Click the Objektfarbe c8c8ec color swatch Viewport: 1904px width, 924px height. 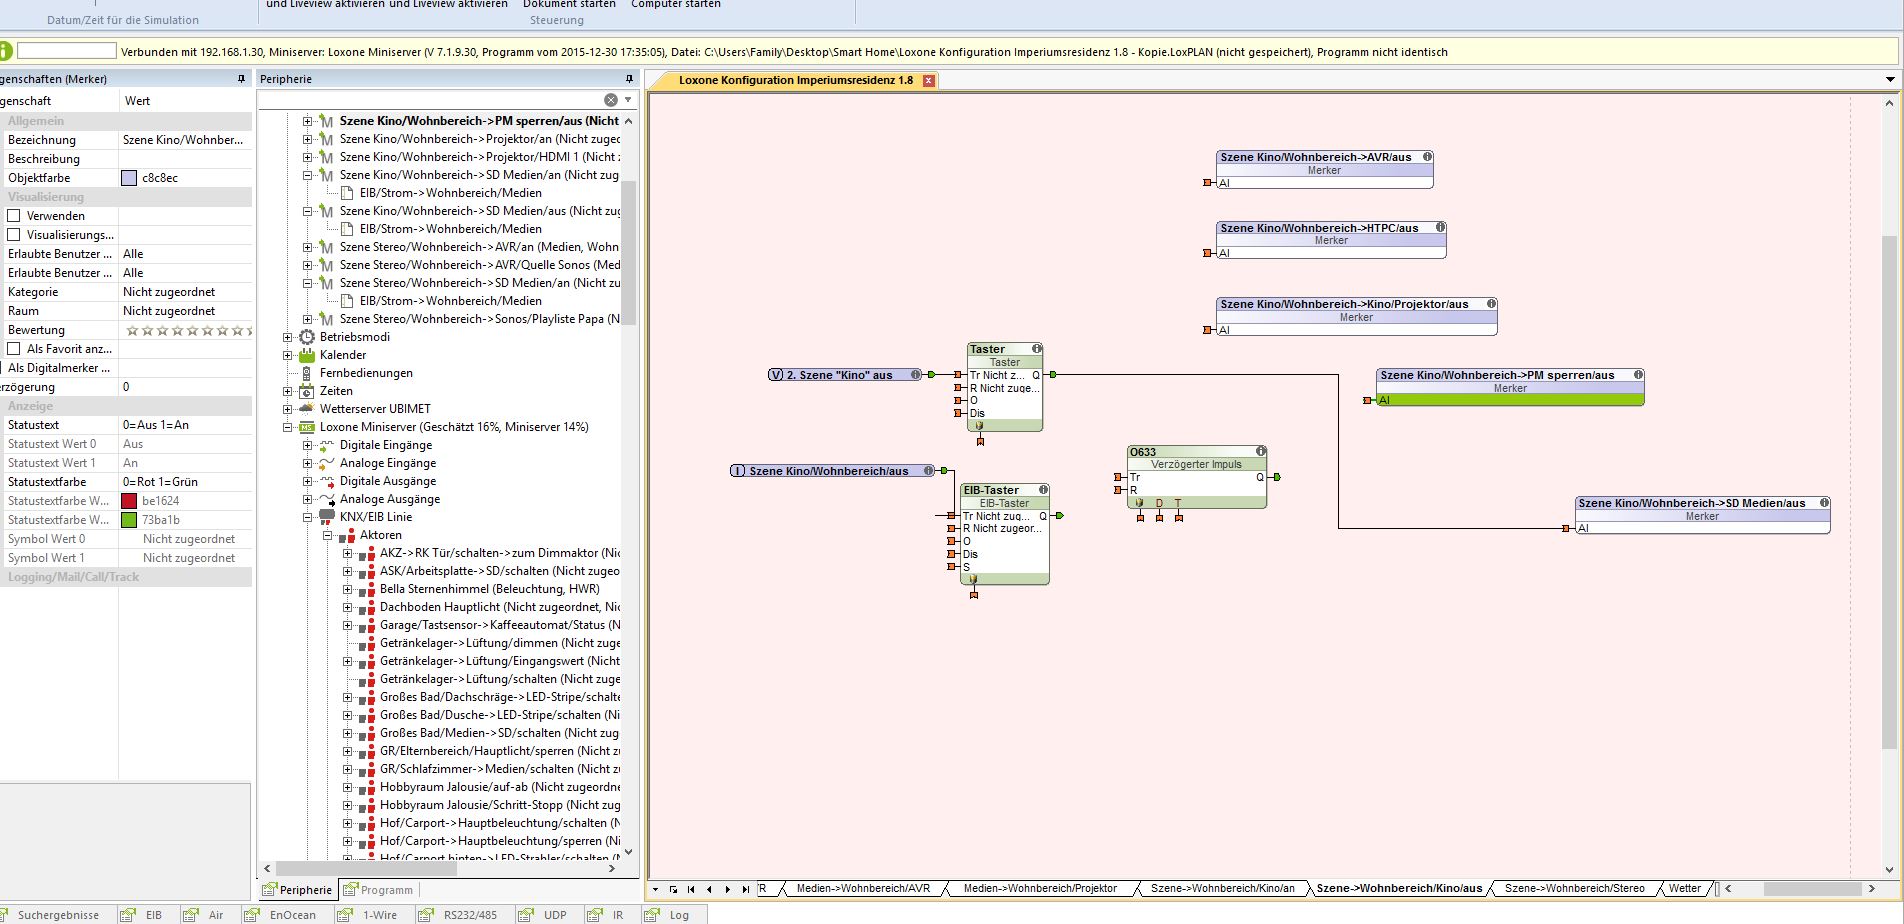tap(129, 178)
